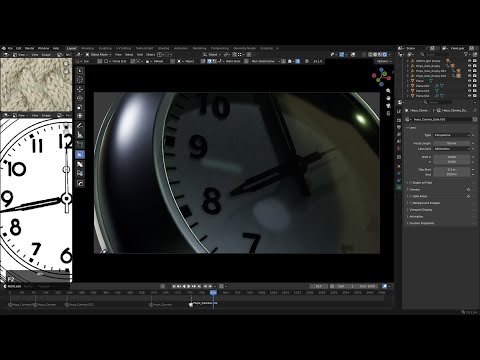The image size is (480, 360).
Task: Toggle the show gizmo button
Action: 341,54
